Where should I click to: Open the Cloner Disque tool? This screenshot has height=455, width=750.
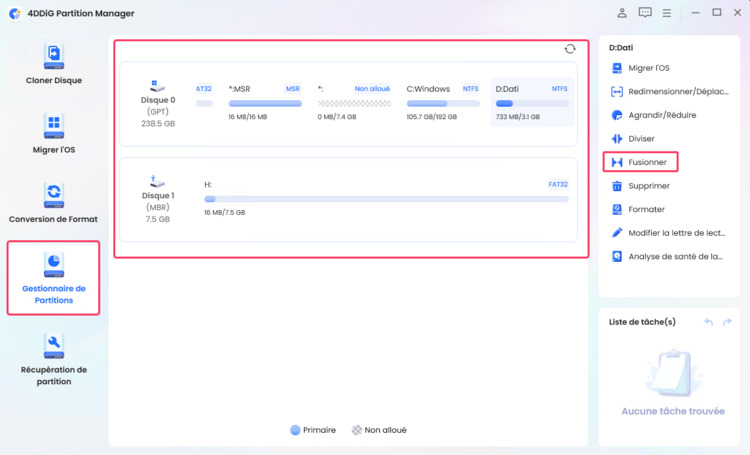coord(54,64)
